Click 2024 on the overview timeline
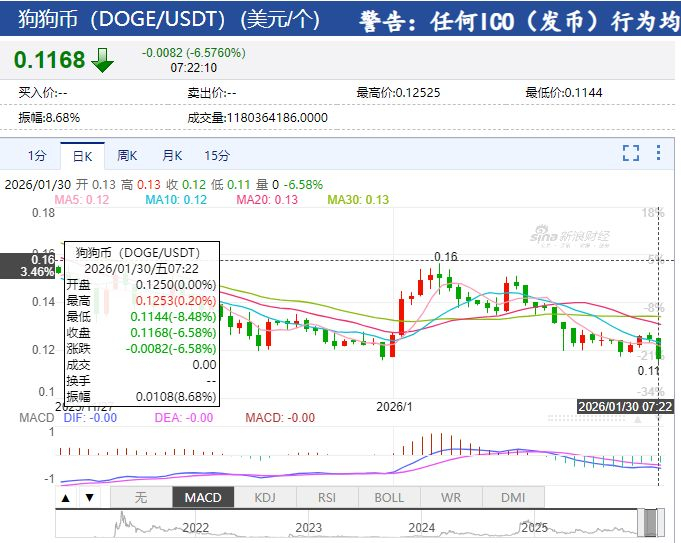681x543 pixels. [x=421, y=528]
